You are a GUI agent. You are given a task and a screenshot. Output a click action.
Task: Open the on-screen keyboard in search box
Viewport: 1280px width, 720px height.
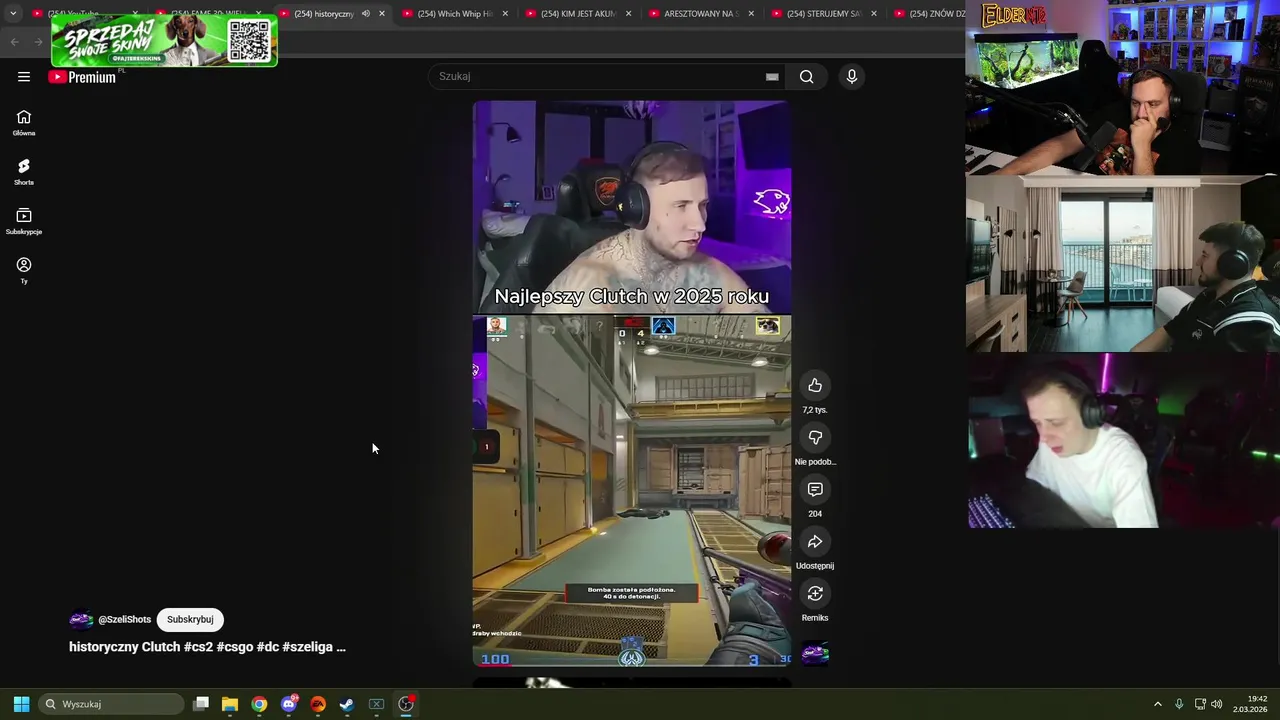click(772, 77)
